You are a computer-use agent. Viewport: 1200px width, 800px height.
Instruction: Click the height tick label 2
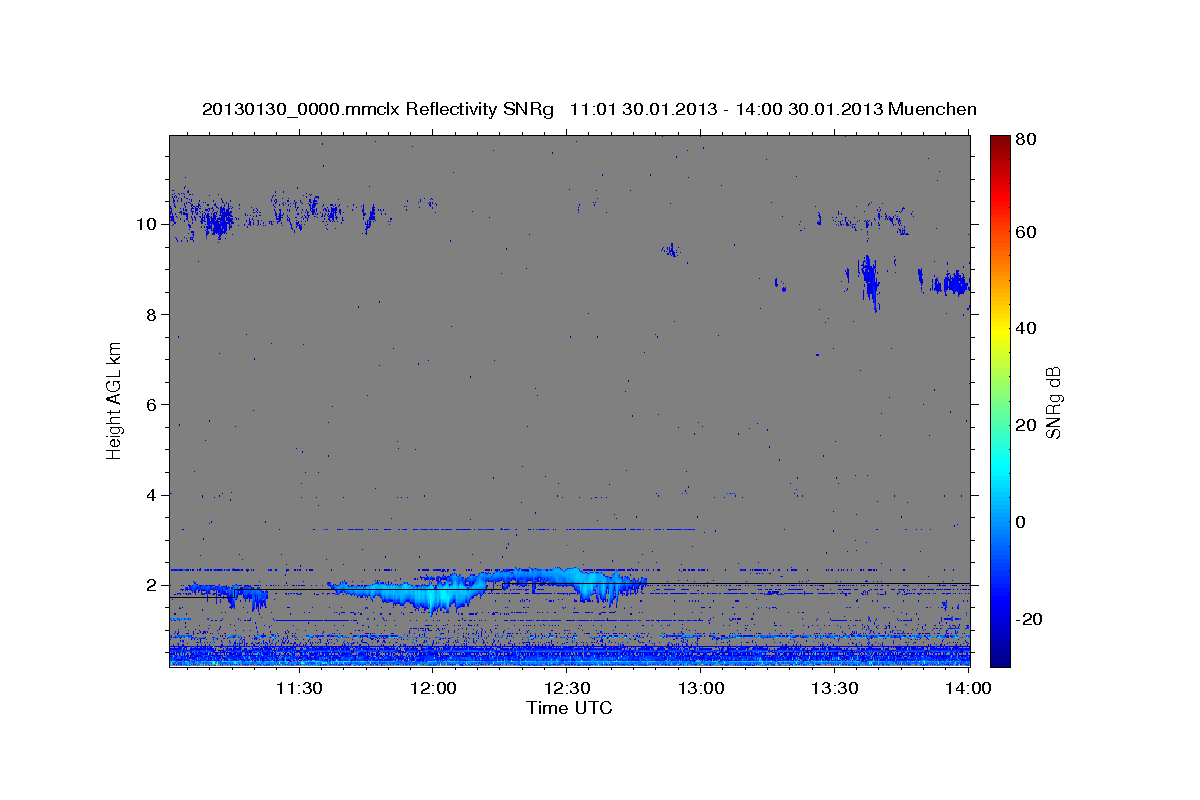point(150,585)
